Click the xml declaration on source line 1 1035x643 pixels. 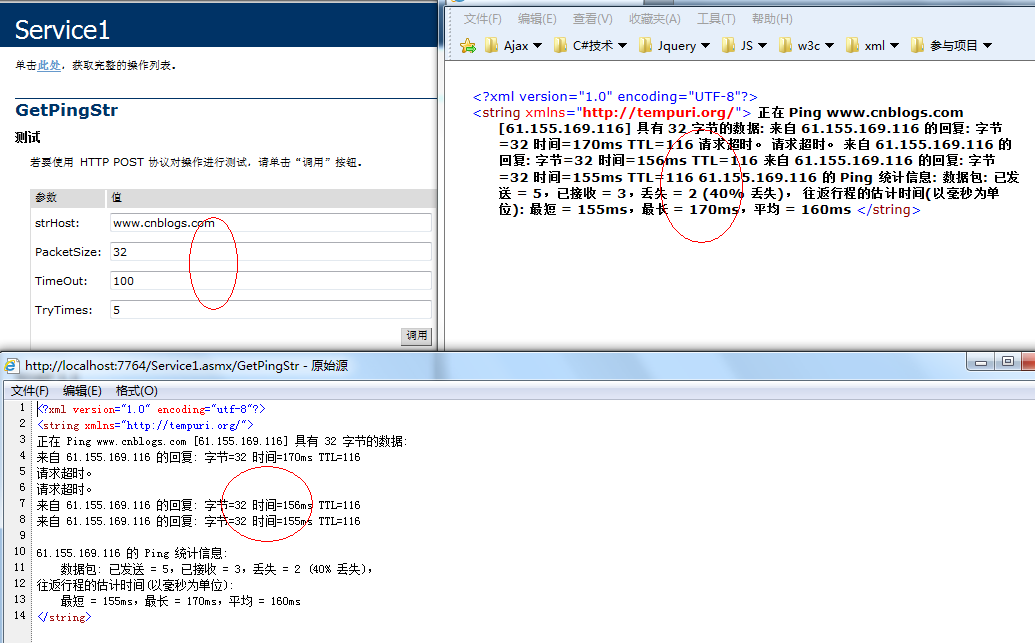coord(151,409)
